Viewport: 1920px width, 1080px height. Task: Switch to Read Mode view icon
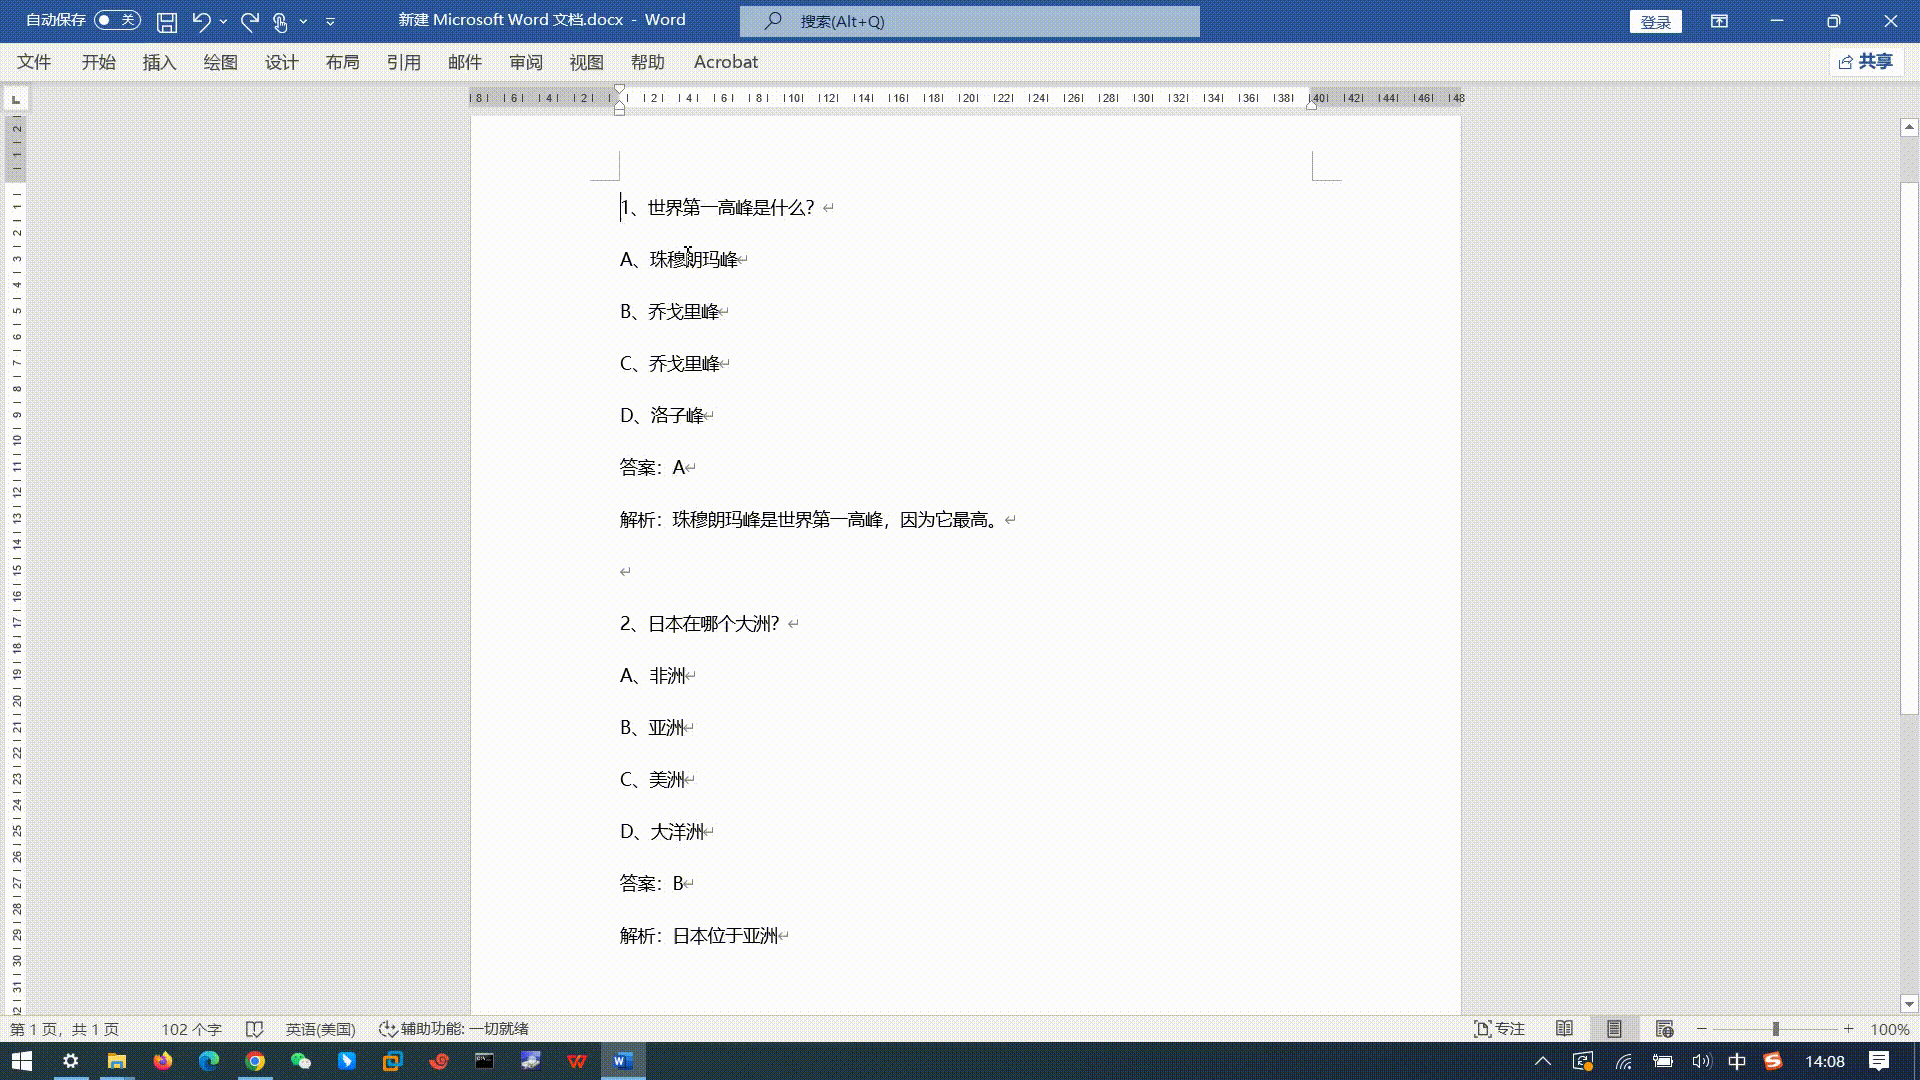pyautogui.click(x=1565, y=1029)
